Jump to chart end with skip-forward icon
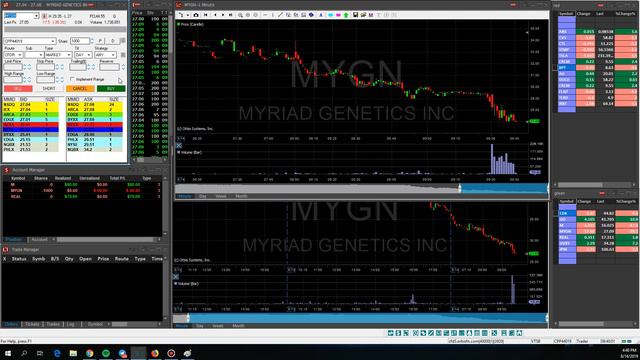Viewport: 640px width, 360px height. click(231, 15)
